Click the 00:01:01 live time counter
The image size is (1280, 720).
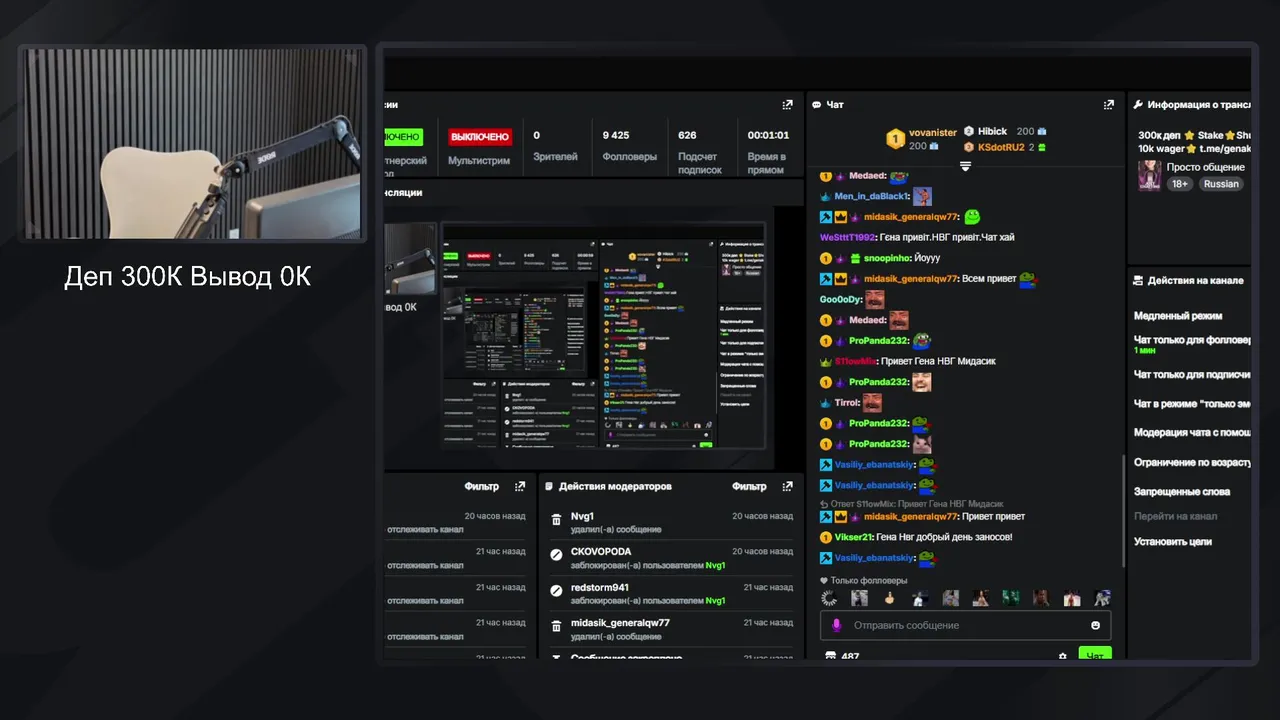pos(768,152)
